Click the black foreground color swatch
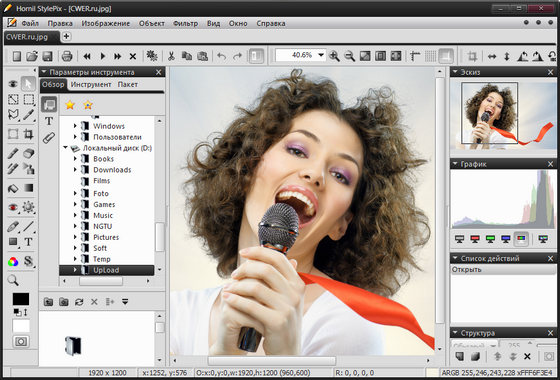Screen dimensions: 560x380 (x=21, y=299)
